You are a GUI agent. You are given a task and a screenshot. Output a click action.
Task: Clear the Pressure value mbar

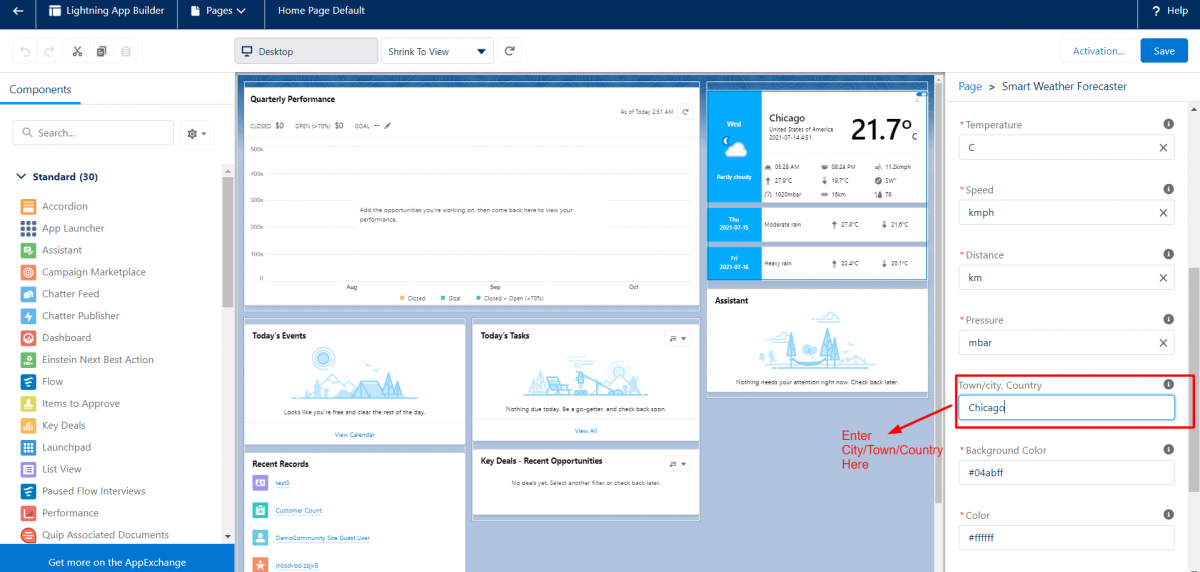(x=1163, y=343)
